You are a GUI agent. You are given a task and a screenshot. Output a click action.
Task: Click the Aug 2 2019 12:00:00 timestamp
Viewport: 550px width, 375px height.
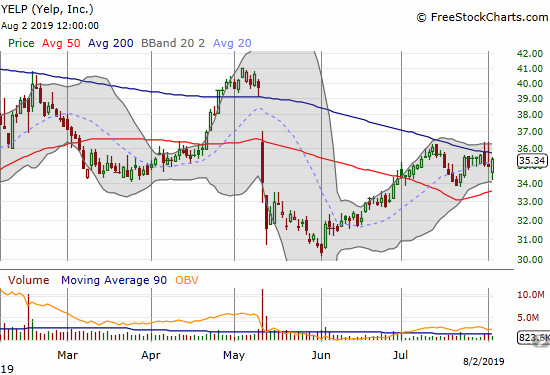(x=49, y=26)
